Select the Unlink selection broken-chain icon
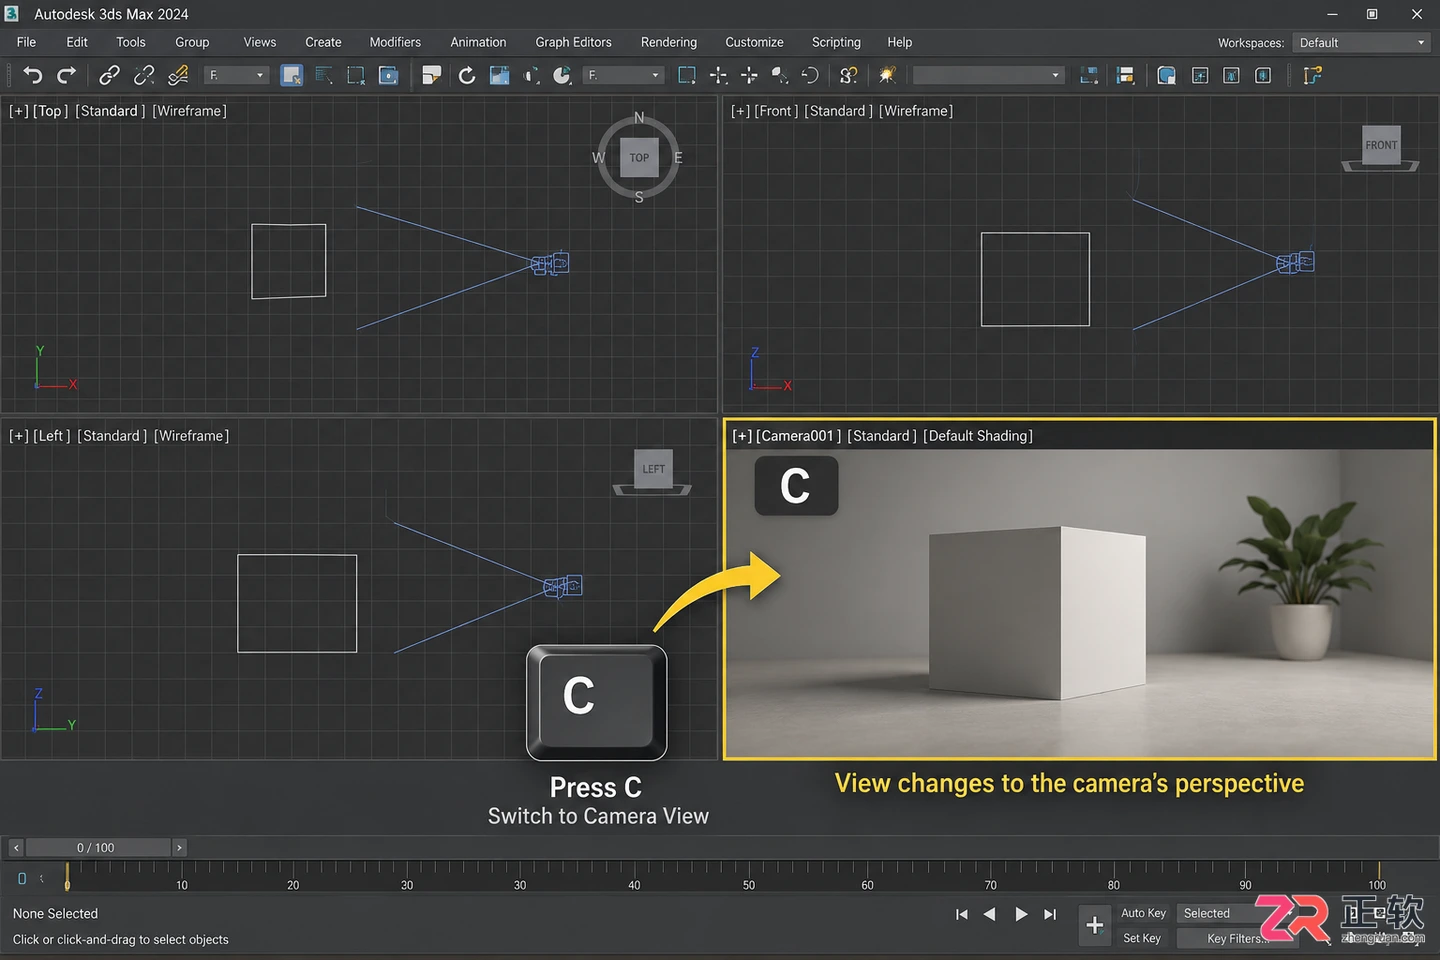The image size is (1440, 960). [x=144, y=75]
